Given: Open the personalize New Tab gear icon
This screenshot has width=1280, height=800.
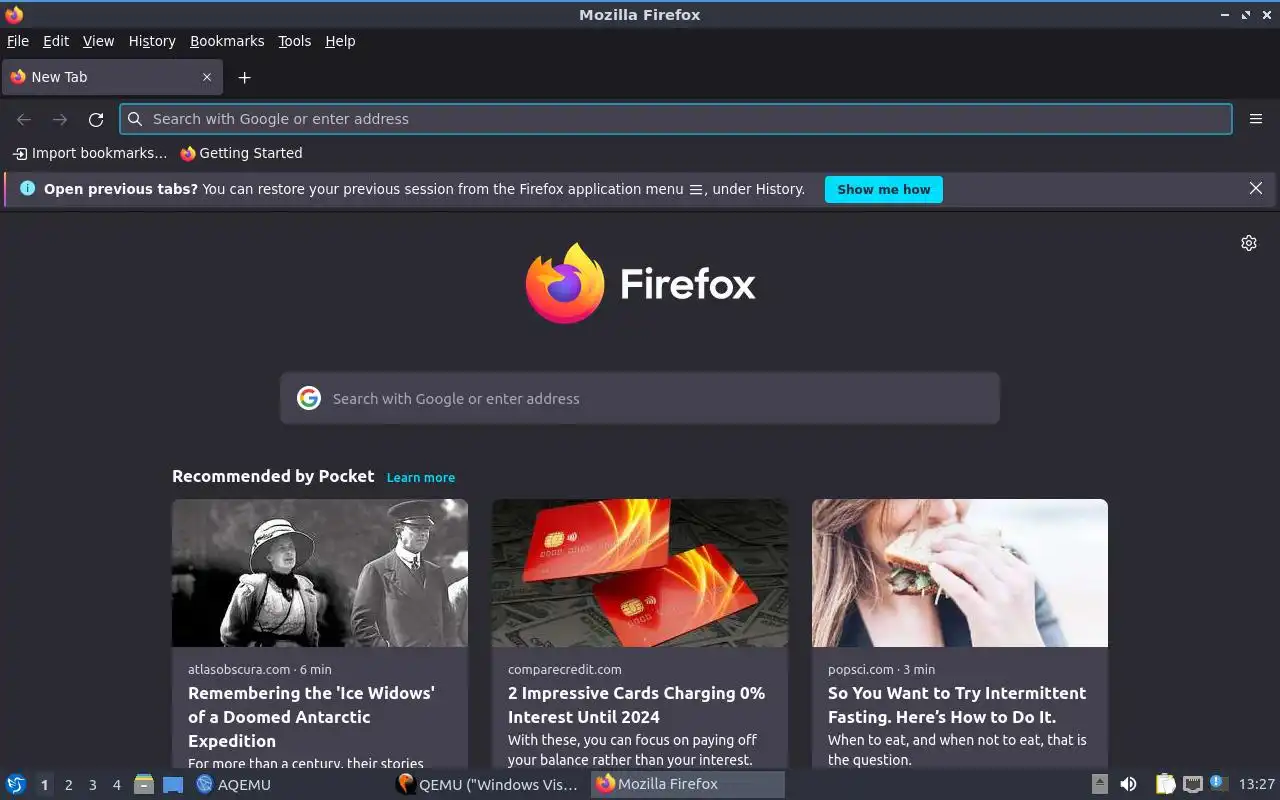Looking at the screenshot, I should [x=1249, y=243].
